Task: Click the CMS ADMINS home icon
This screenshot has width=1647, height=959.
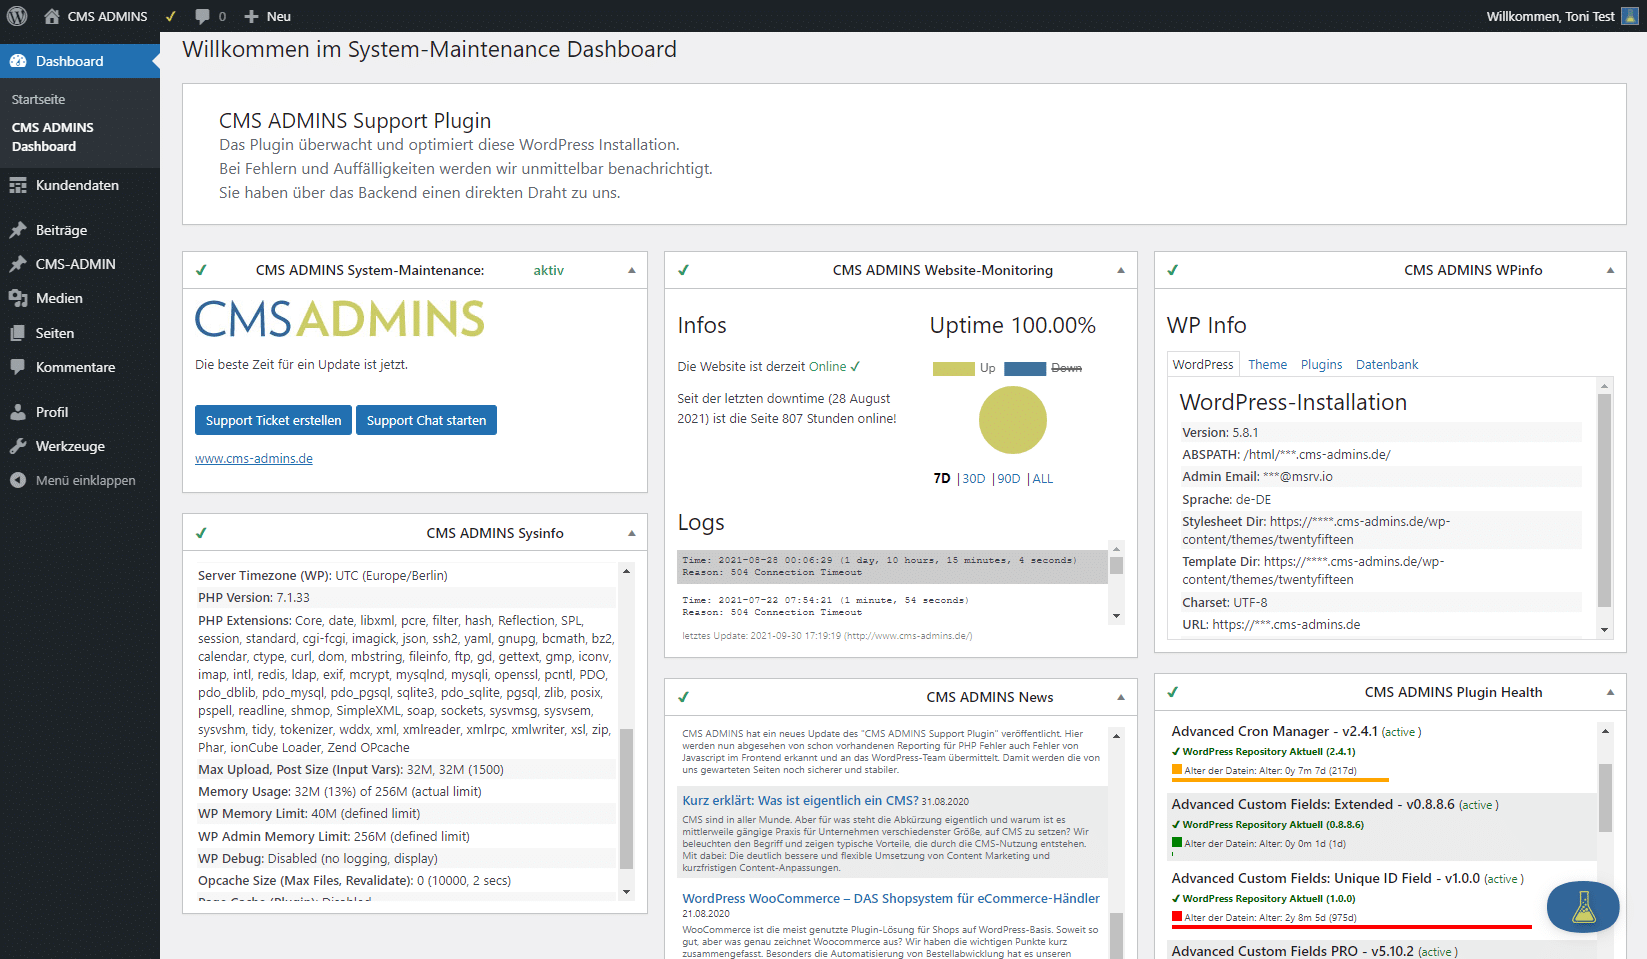Action: (52, 16)
